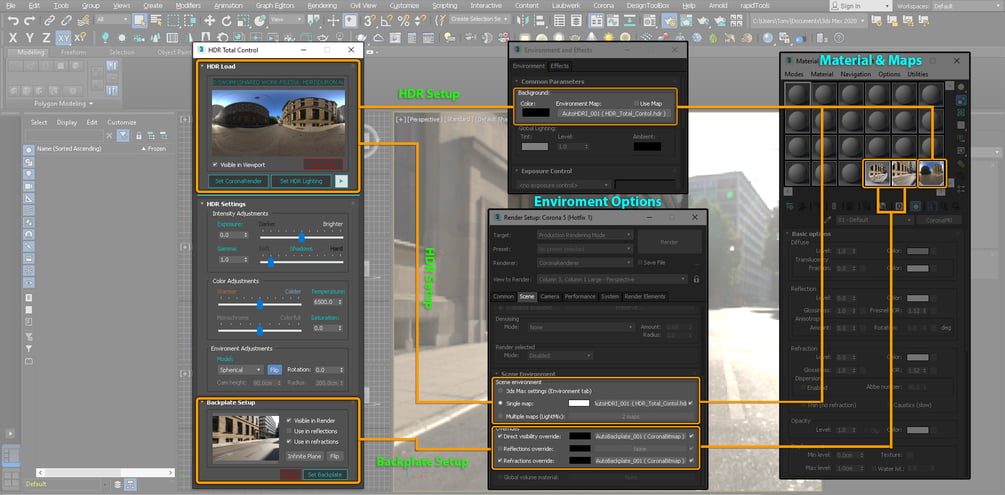This screenshot has width=1005, height=495.
Task: Toggle Use Map checkbox in Environment
Action: coord(636,103)
